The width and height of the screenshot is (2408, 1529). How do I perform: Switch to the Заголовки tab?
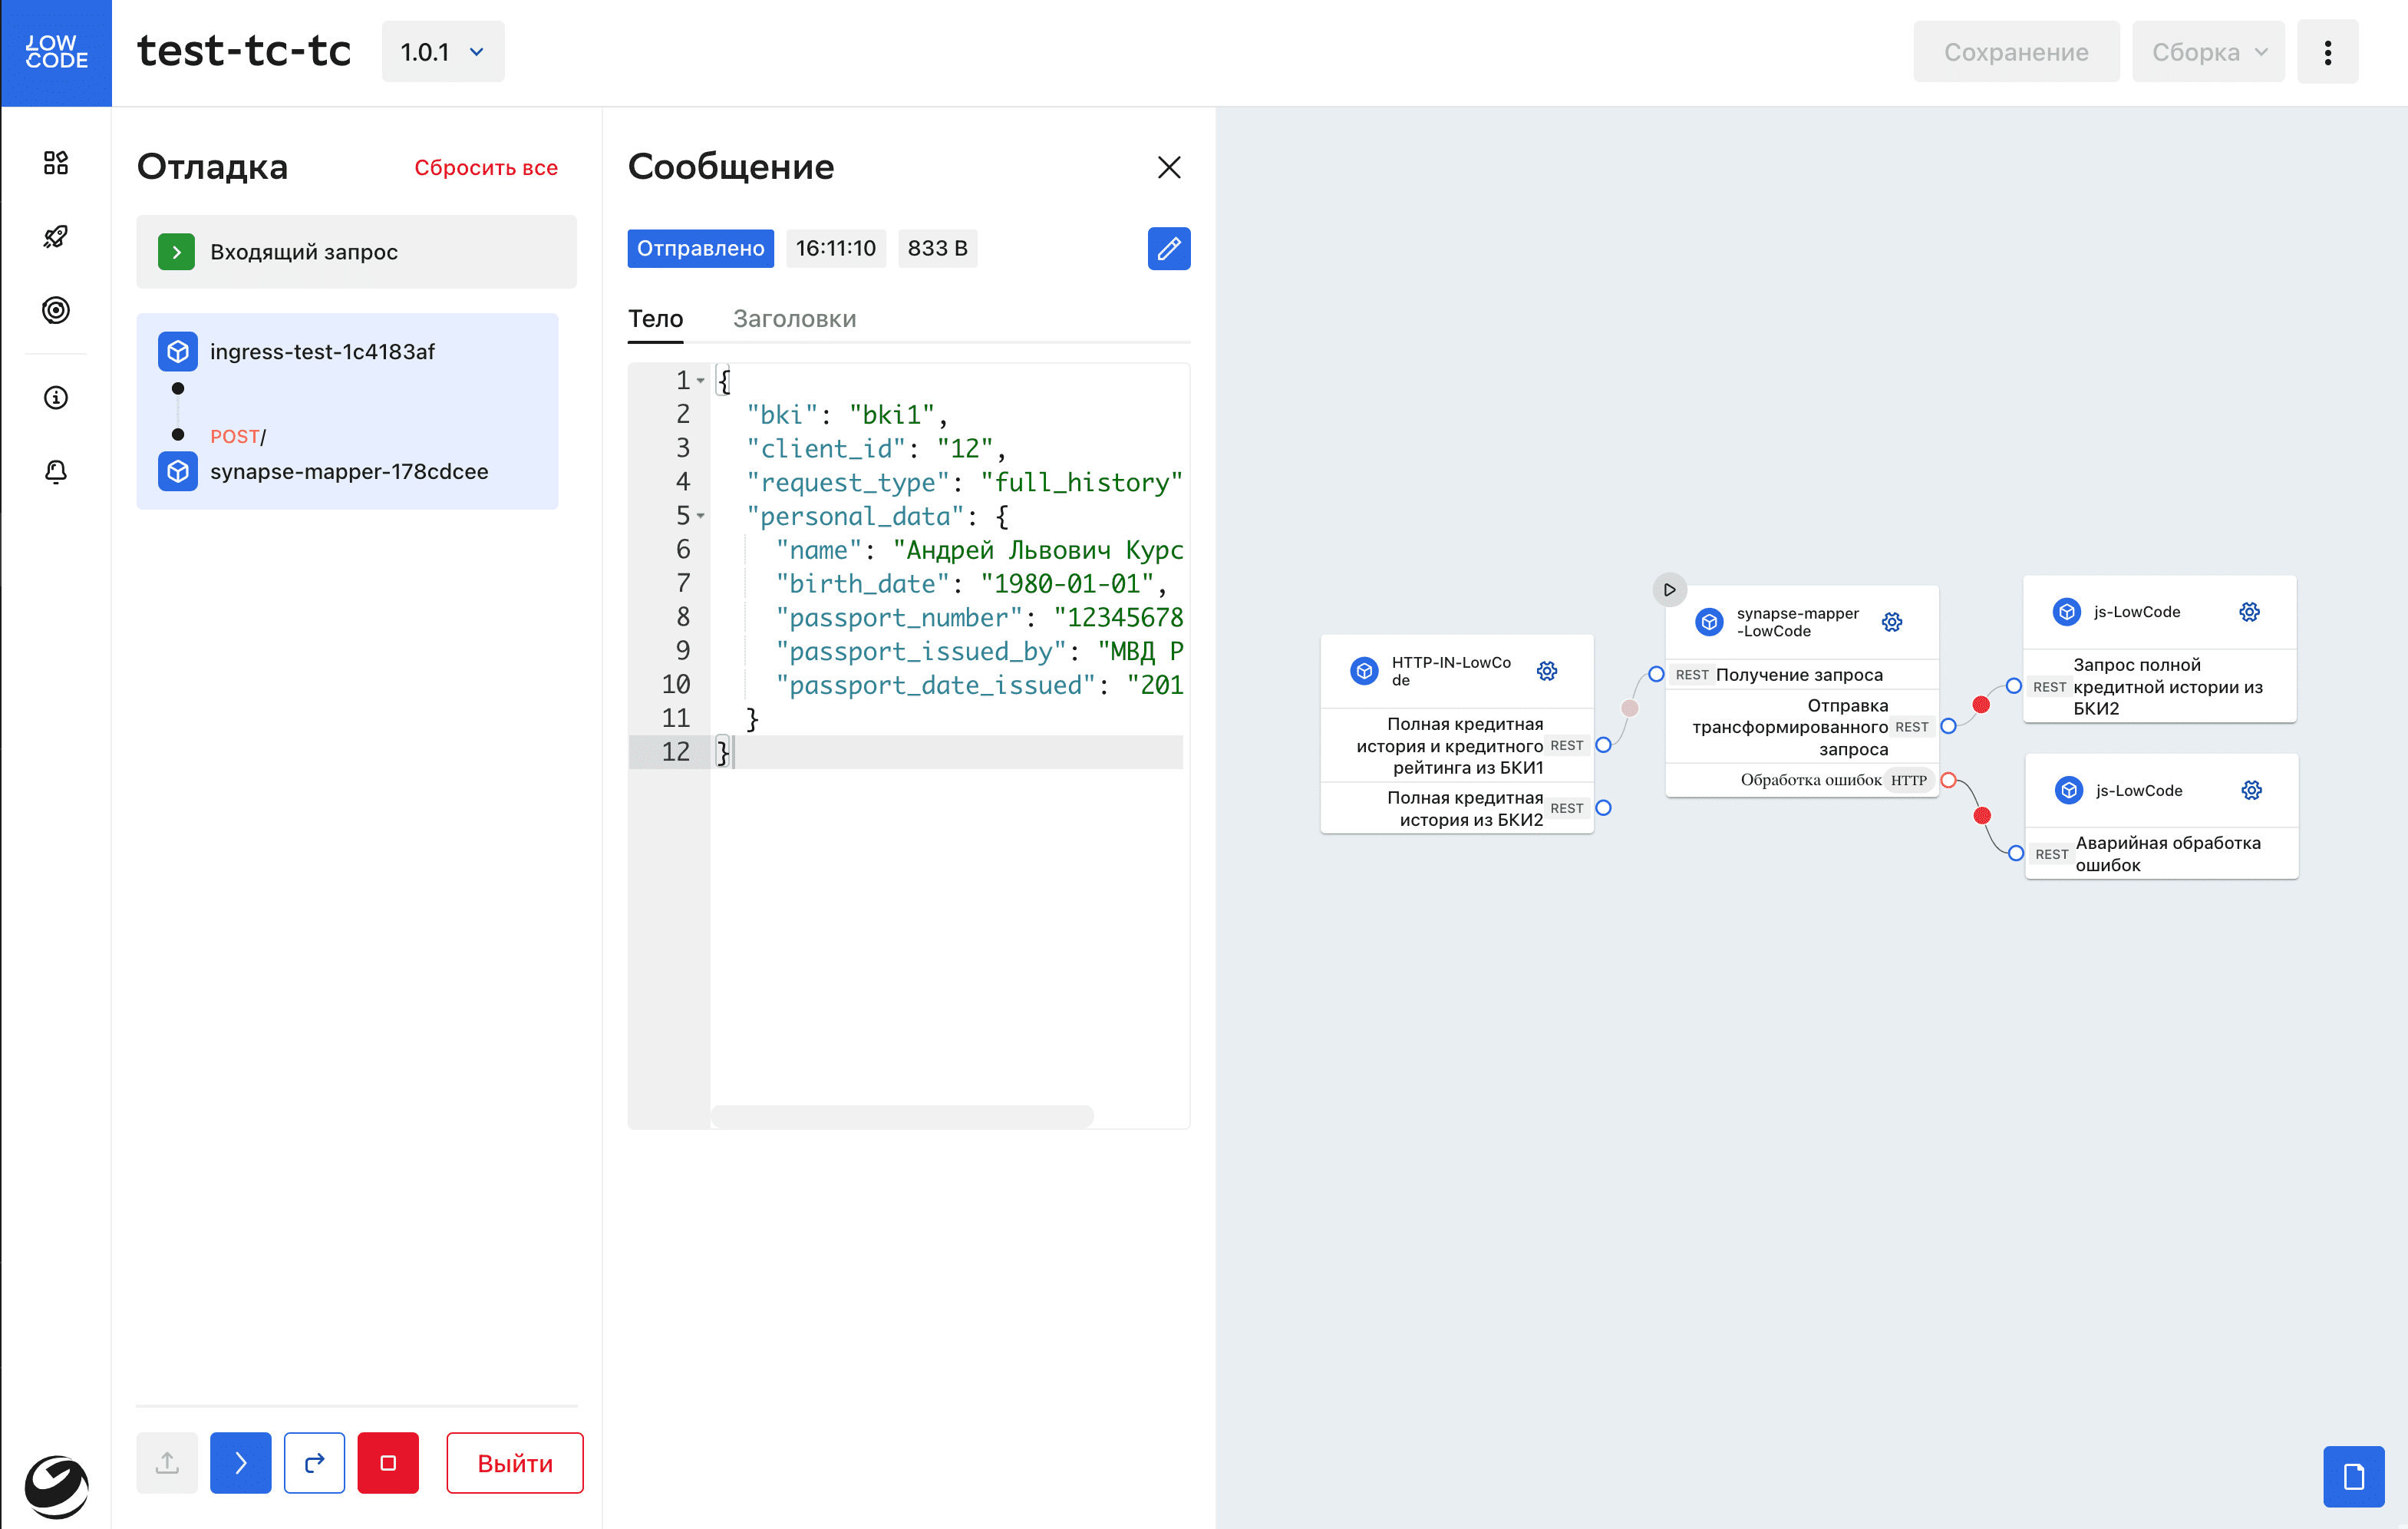794,319
